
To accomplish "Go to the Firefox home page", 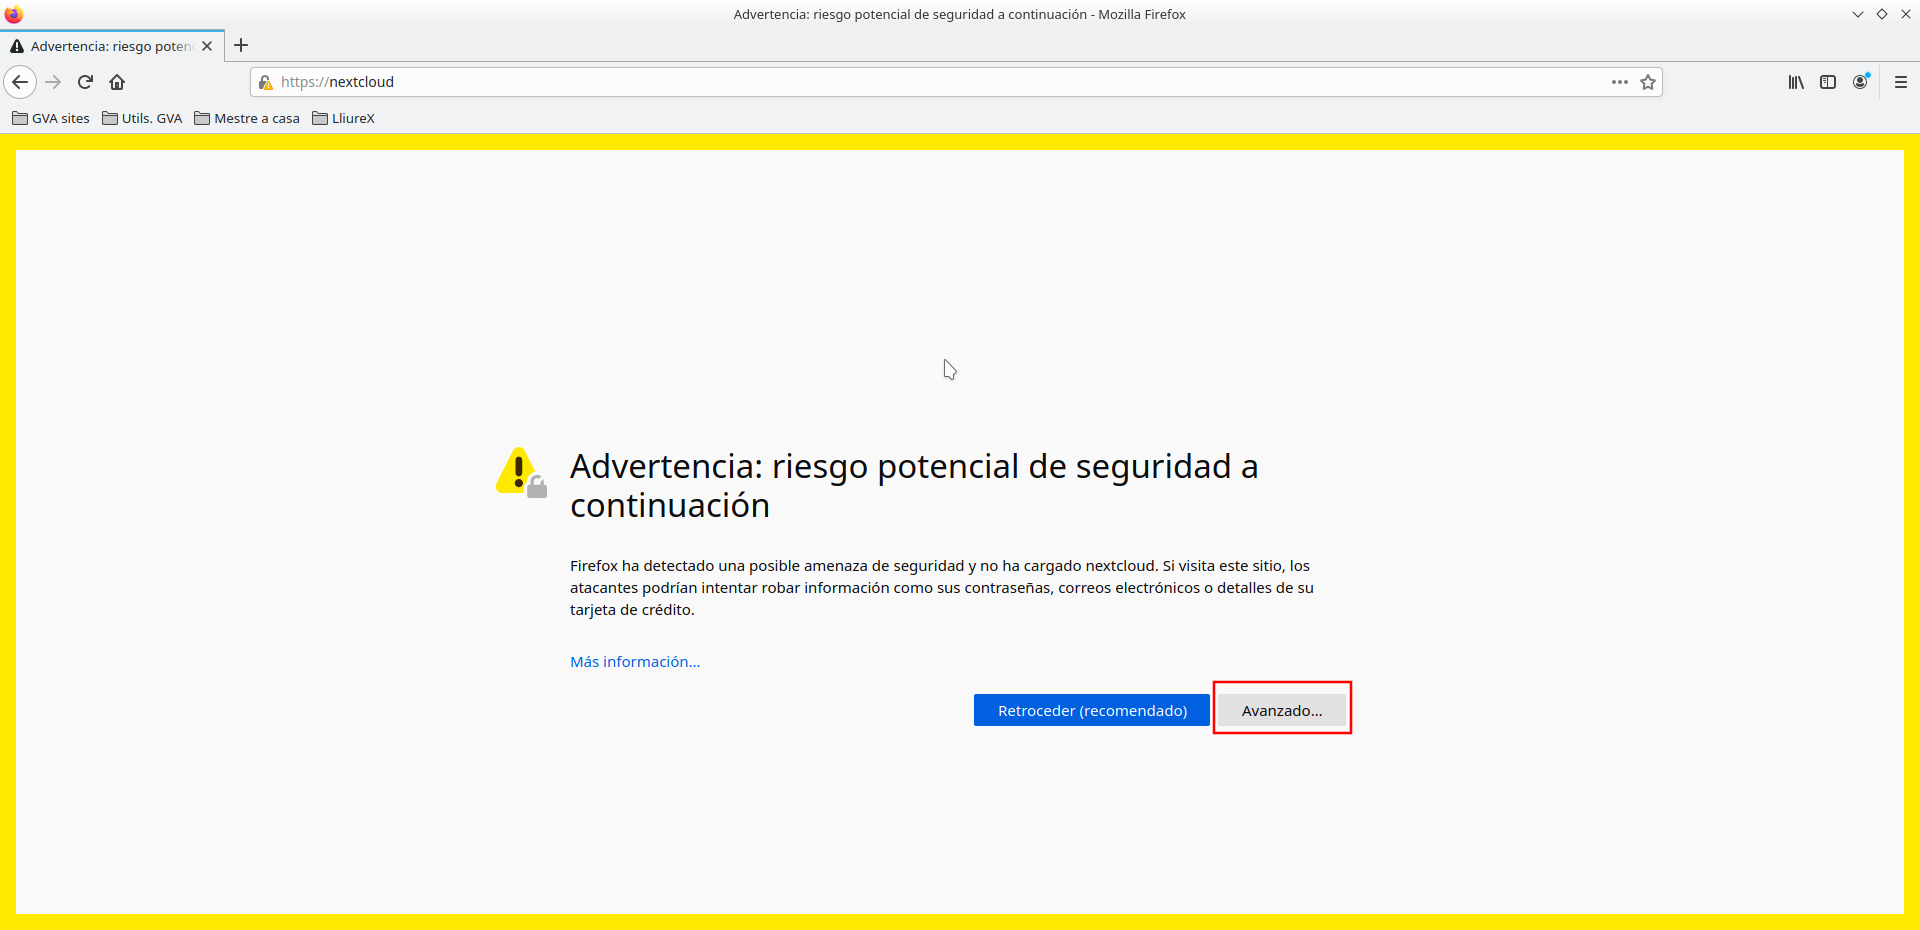I will tap(117, 82).
